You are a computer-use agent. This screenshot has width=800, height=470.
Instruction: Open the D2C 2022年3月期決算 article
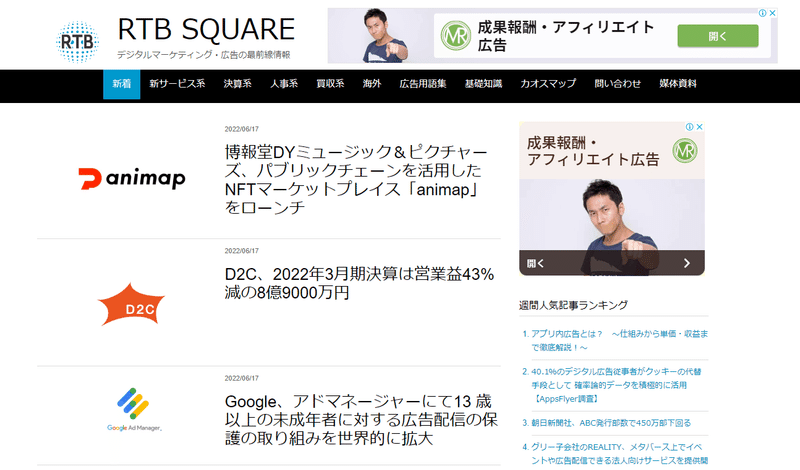(359, 283)
